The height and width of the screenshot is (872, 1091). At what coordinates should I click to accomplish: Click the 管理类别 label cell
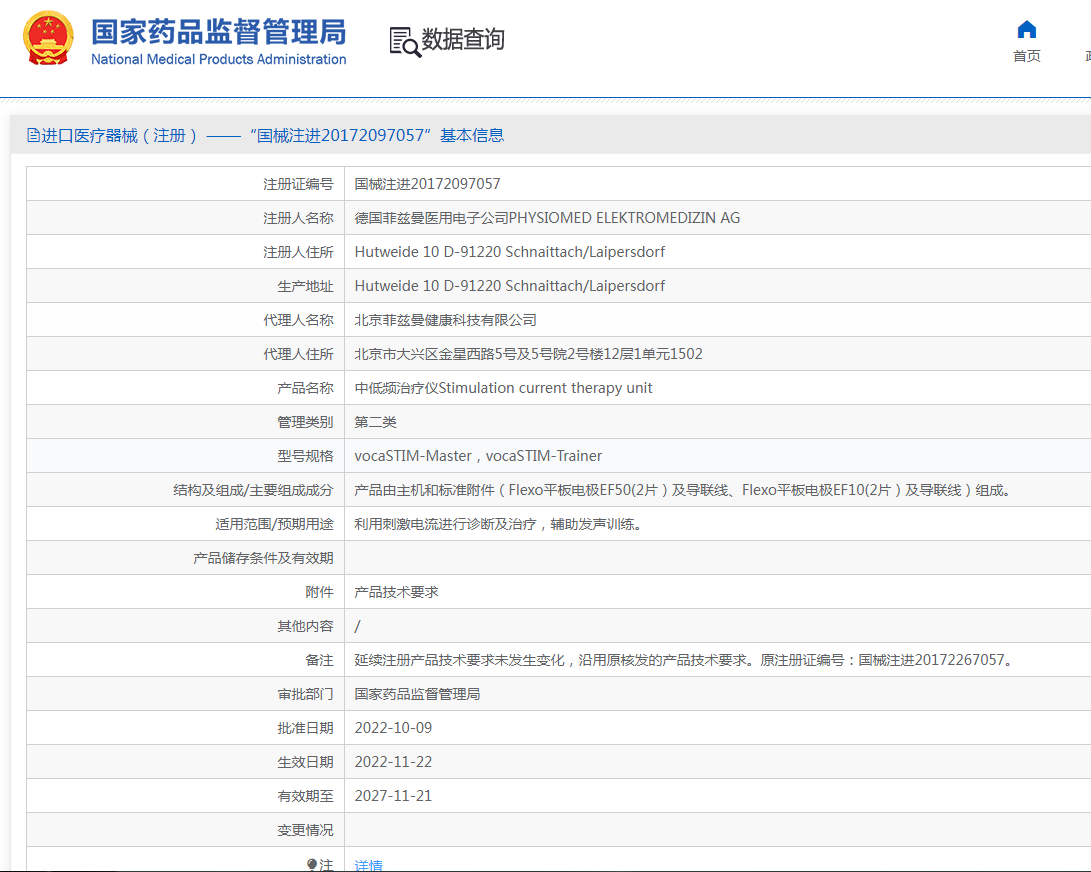186,422
